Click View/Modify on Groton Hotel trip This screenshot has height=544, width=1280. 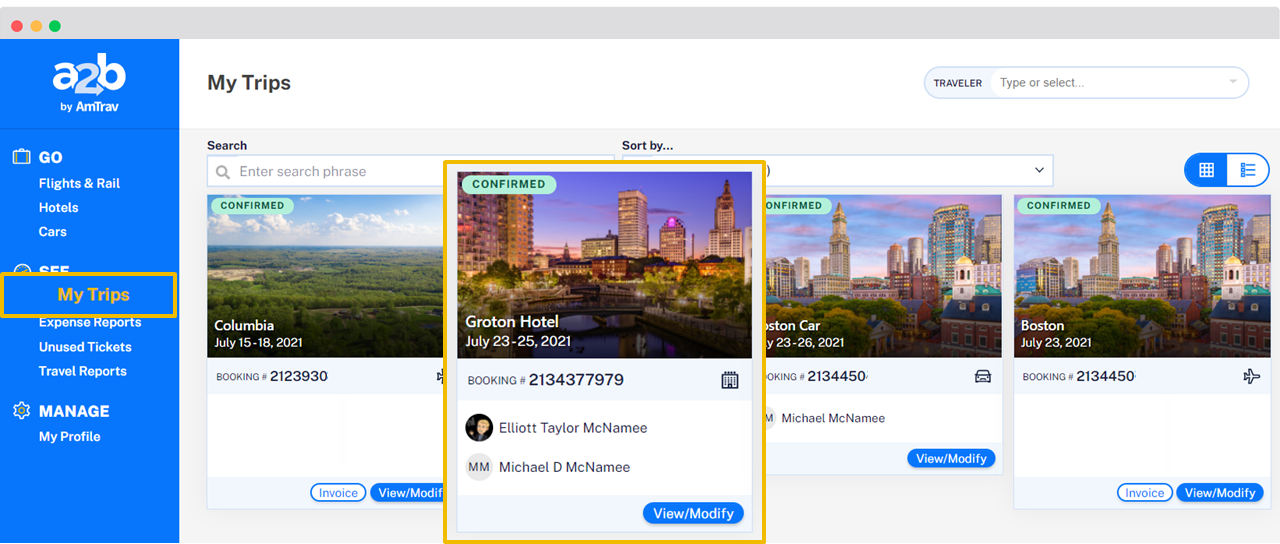coord(692,513)
